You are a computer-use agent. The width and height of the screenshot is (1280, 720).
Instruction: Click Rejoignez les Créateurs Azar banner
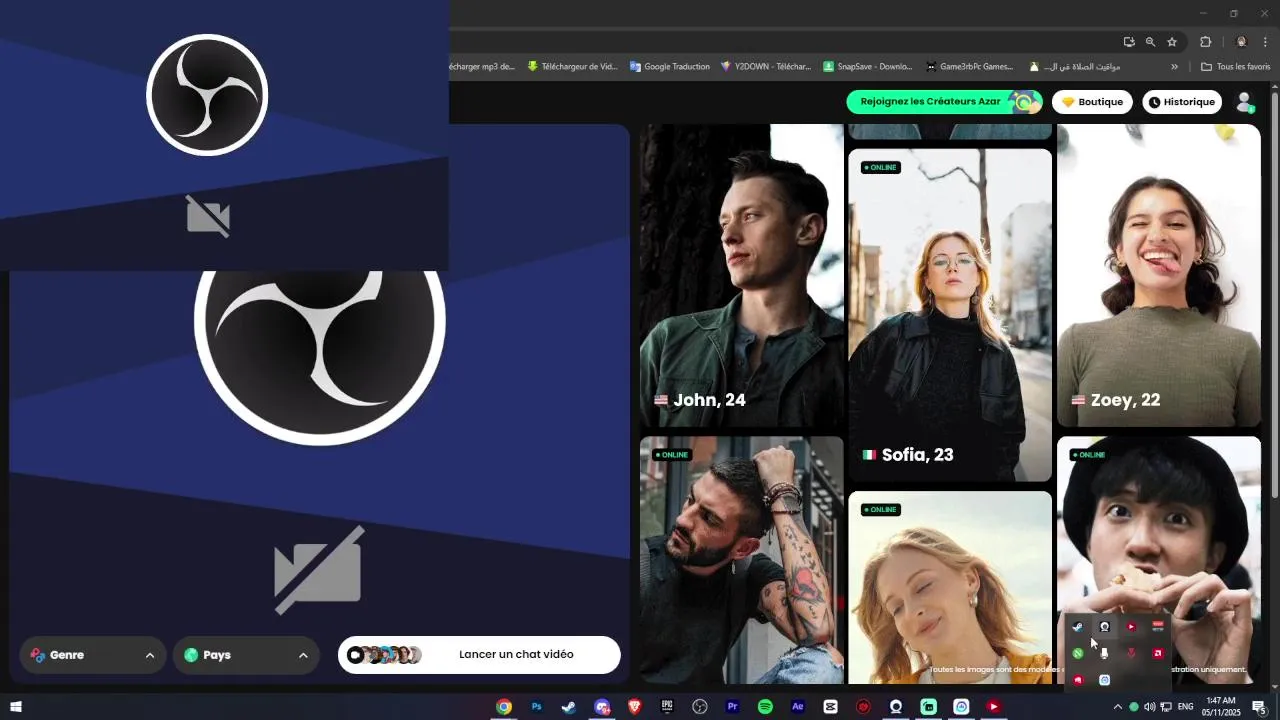pyautogui.click(x=944, y=102)
